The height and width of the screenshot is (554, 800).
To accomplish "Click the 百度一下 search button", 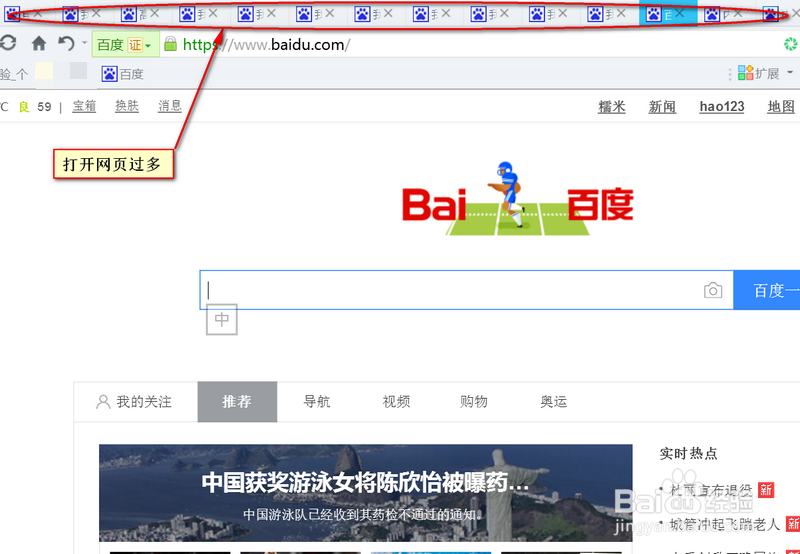I will point(767,290).
